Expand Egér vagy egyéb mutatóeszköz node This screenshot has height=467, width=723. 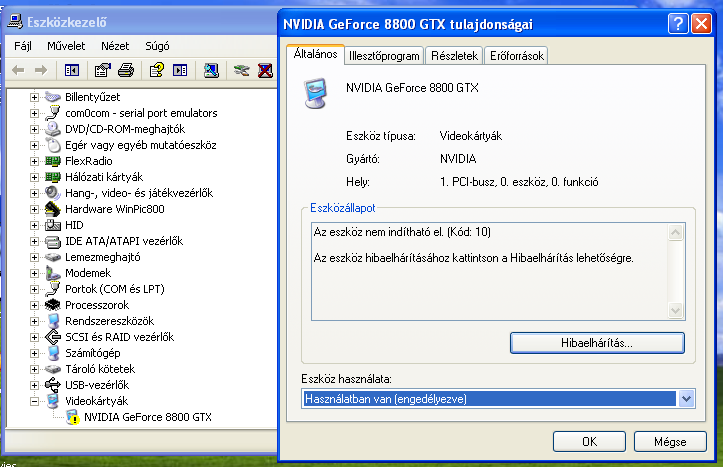(34, 145)
